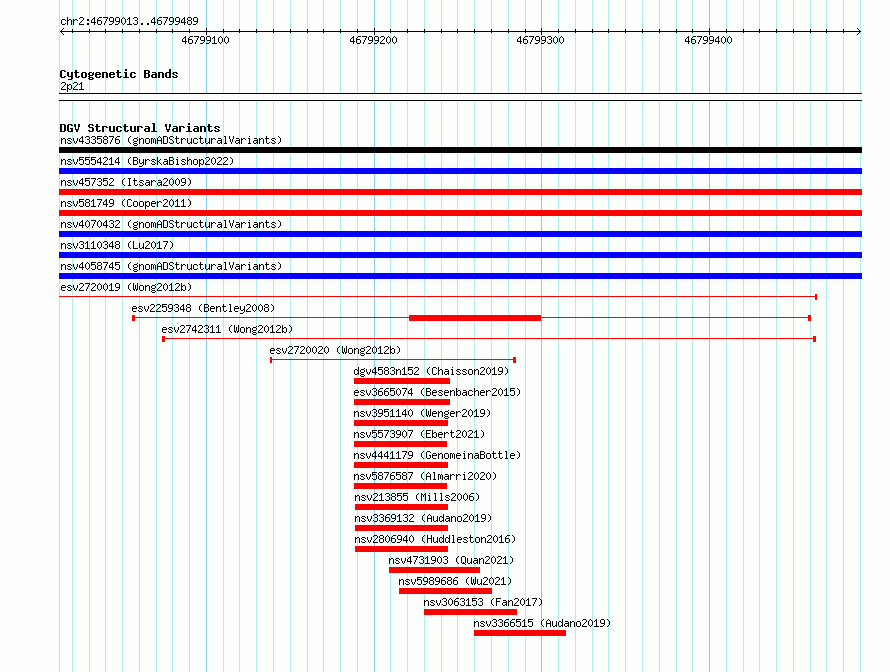Open nsv5989686 Wu2021 variant label
The height and width of the screenshot is (672, 890).
coord(455,581)
